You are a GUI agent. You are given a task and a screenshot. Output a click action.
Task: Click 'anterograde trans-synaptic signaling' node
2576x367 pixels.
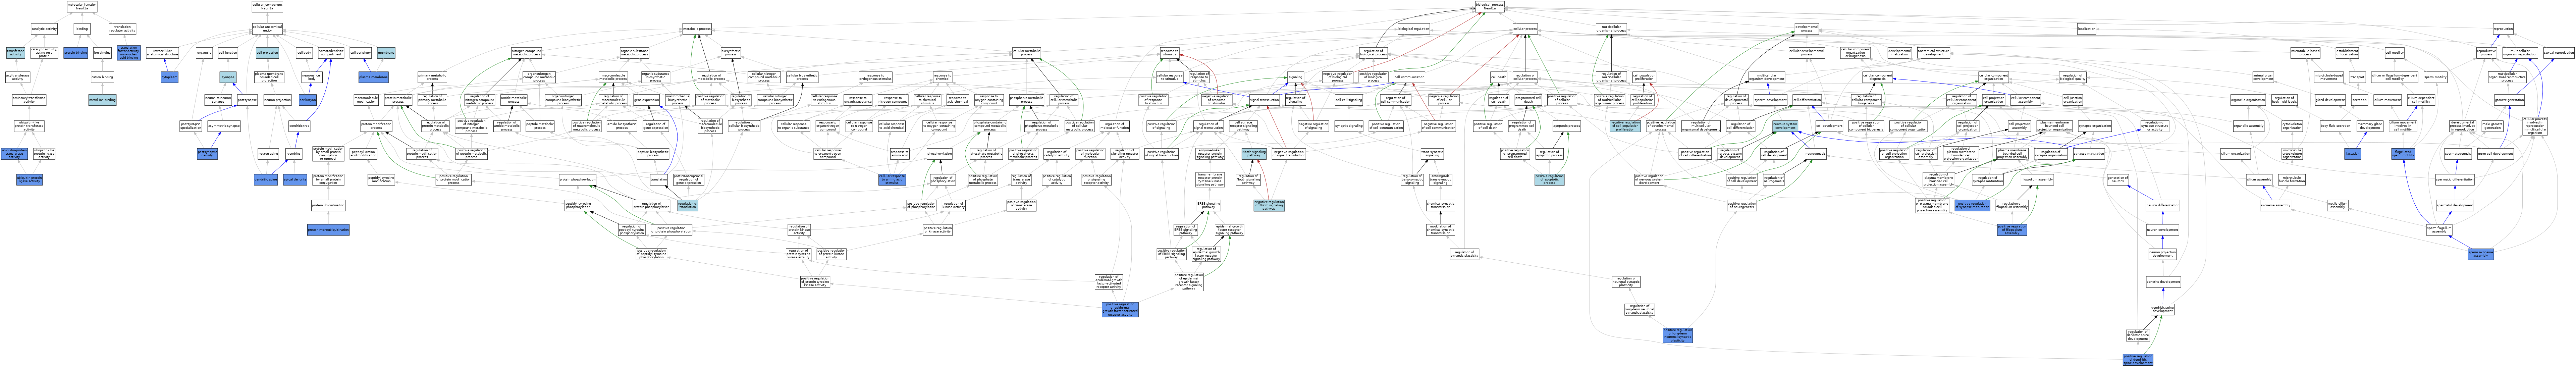1441,180
